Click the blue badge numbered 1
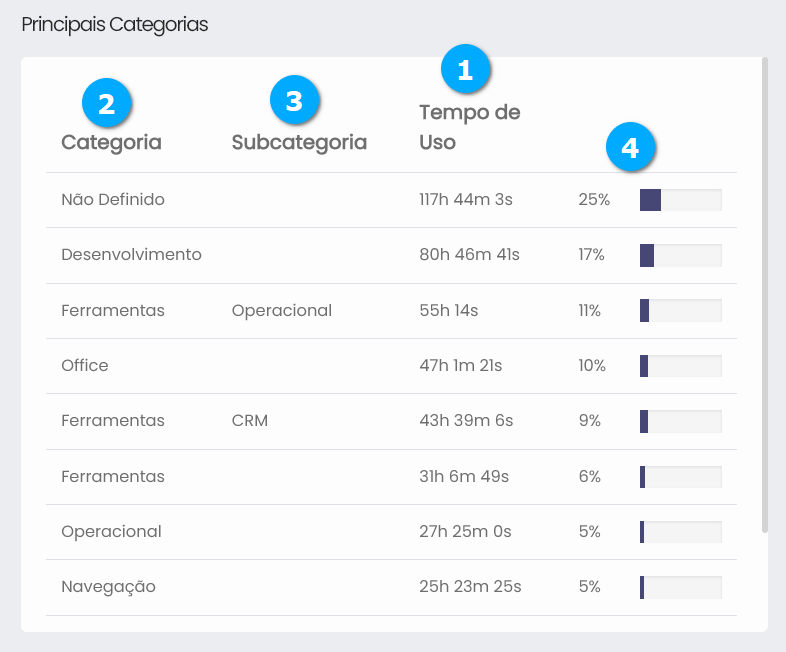The height and width of the screenshot is (652, 786). pyautogui.click(x=464, y=69)
